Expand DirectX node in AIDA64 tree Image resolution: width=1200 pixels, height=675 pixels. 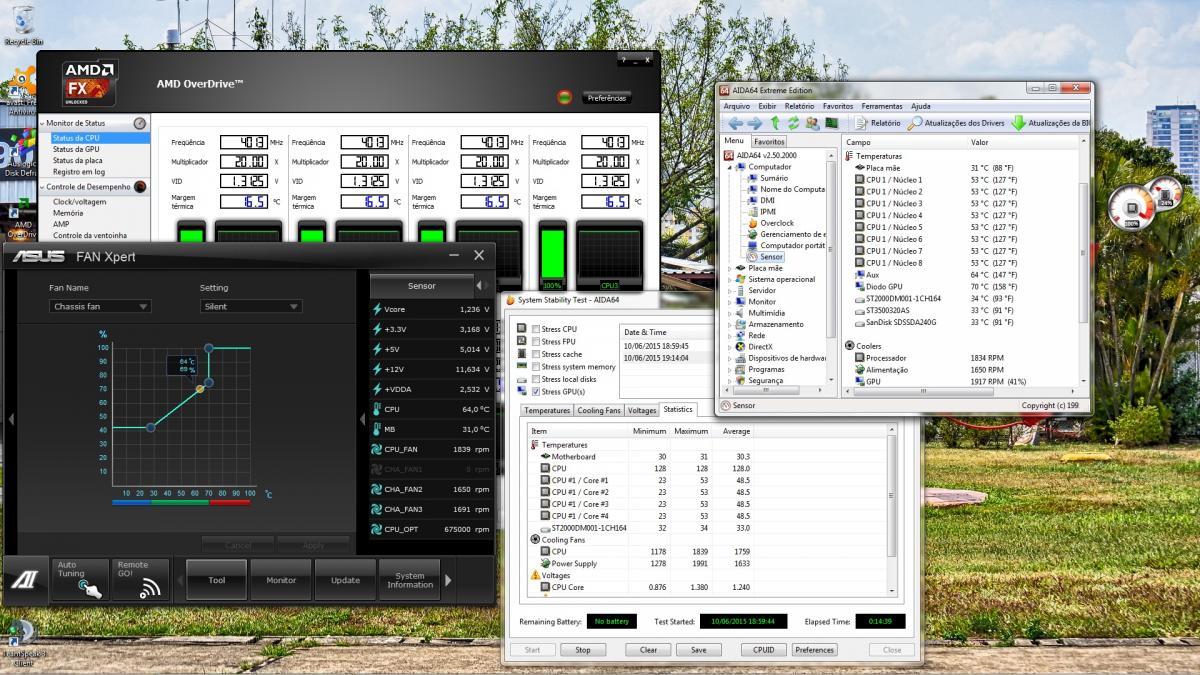point(729,347)
